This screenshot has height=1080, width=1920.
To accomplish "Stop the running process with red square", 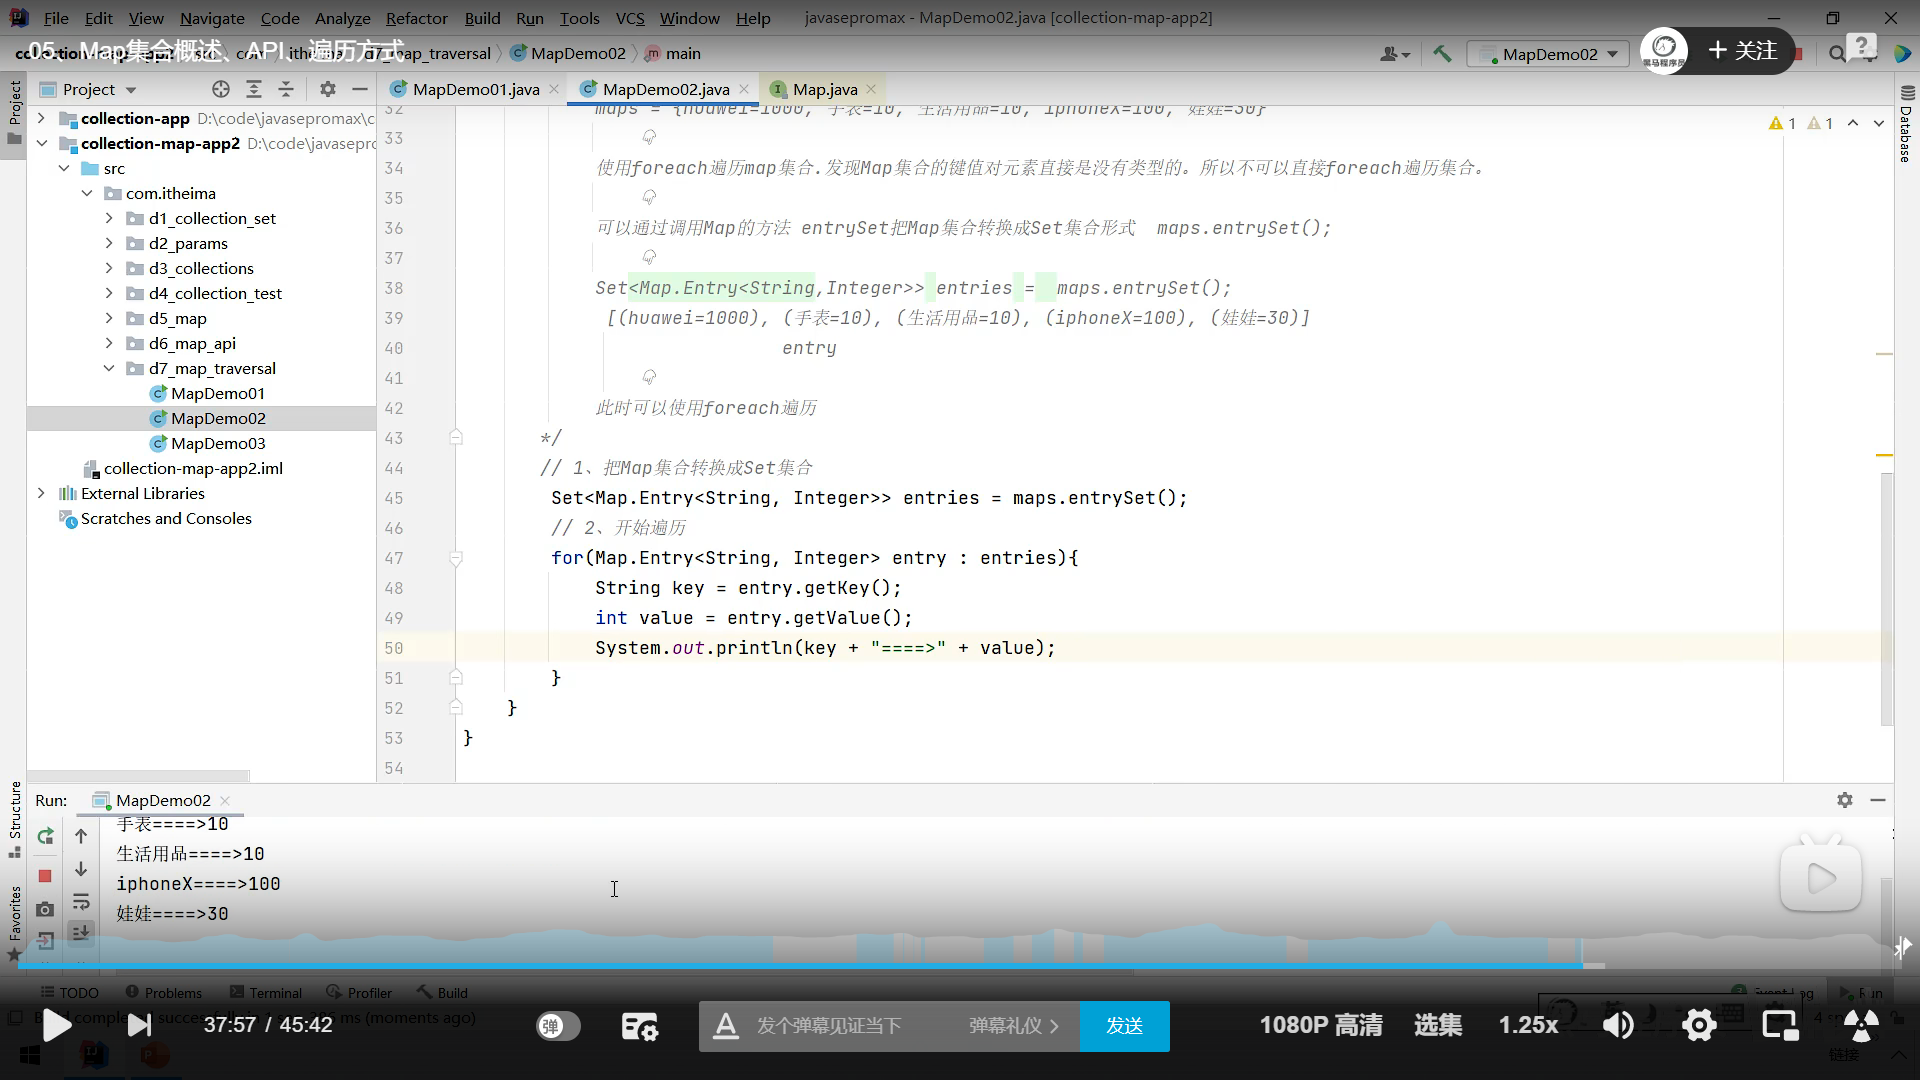I will pyautogui.click(x=45, y=876).
